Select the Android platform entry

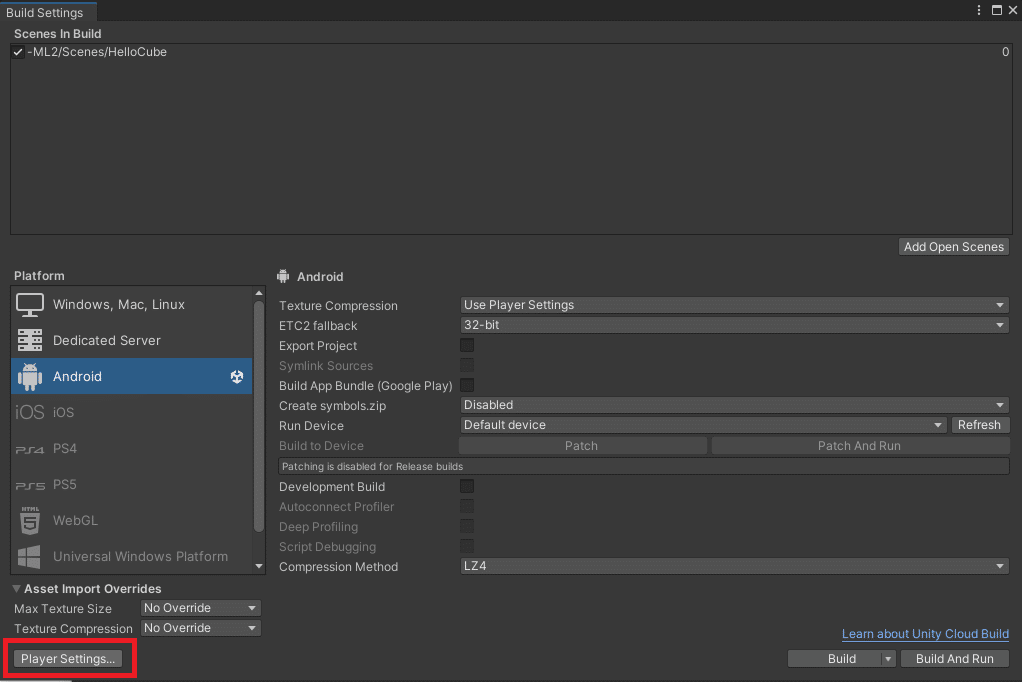(x=132, y=376)
